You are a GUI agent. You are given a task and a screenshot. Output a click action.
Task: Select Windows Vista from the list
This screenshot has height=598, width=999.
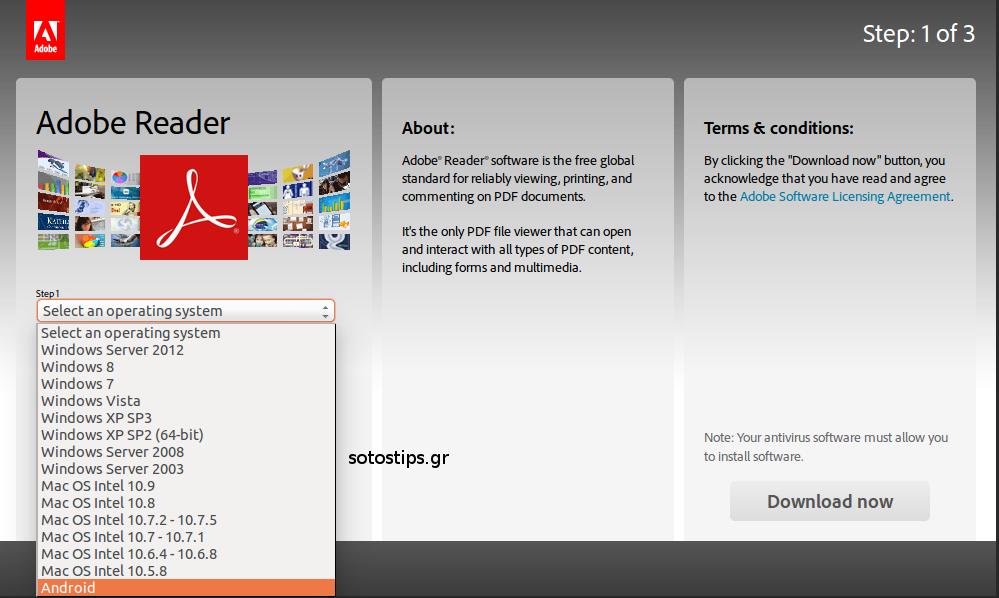pos(90,400)
